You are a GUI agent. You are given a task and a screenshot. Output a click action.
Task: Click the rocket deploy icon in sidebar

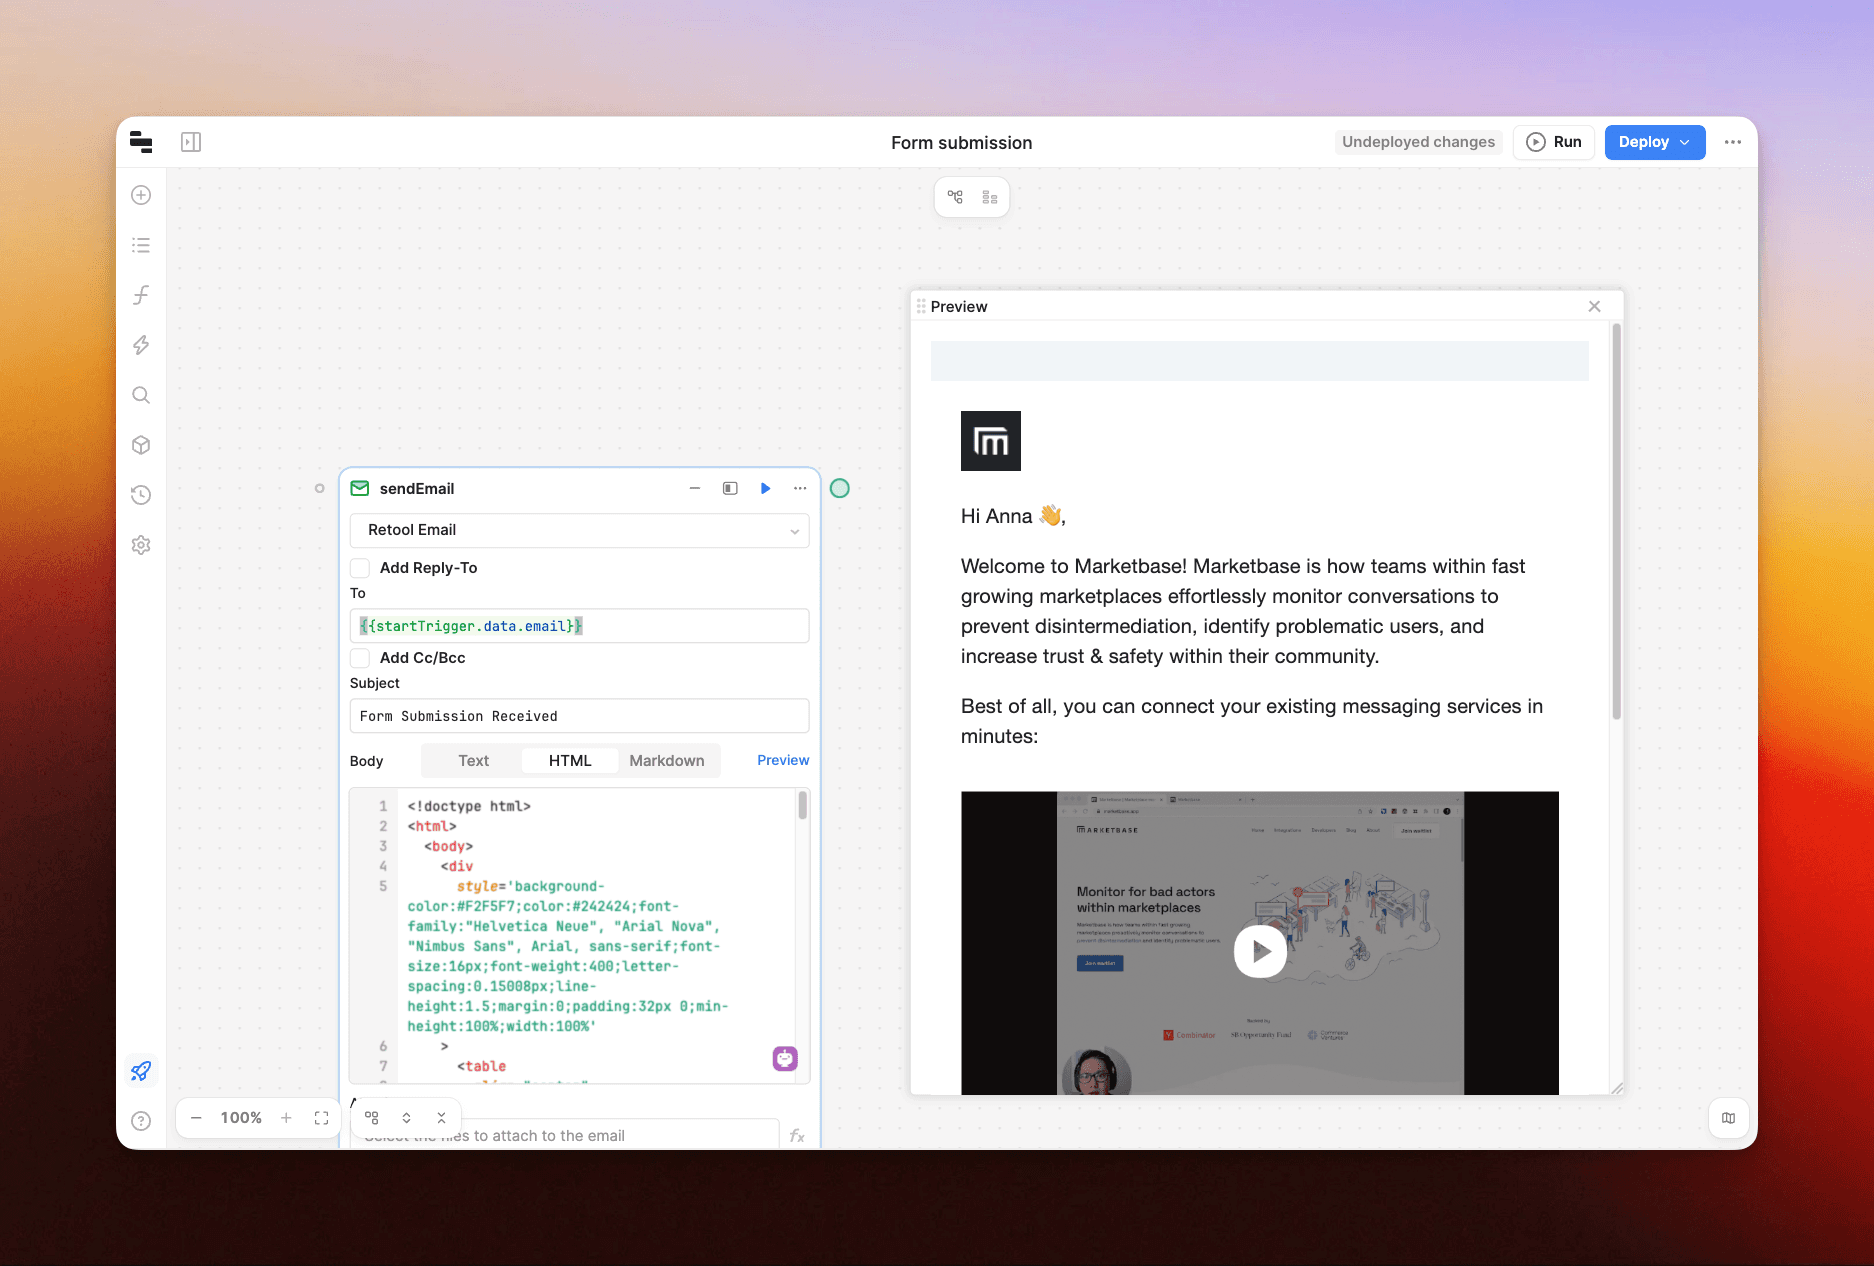point(141,1071)
